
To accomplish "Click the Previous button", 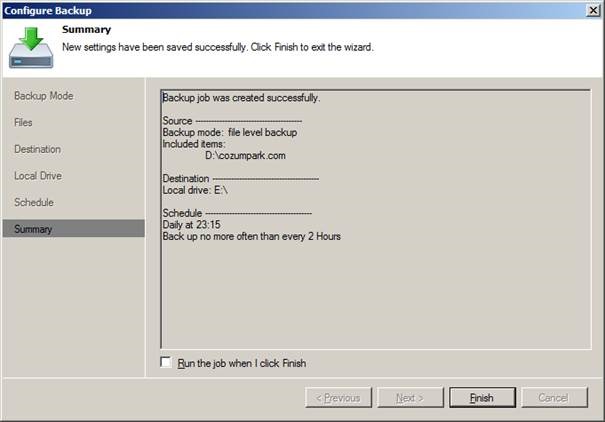I will click(338, 397).
